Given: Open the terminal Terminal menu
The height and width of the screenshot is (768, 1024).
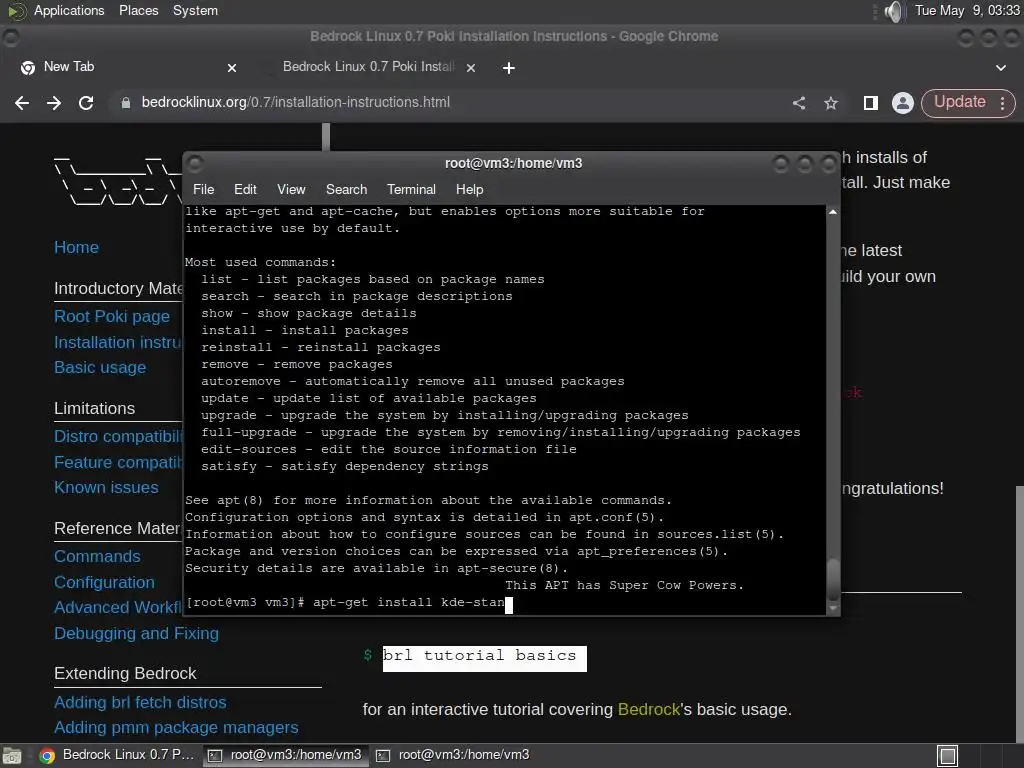Looking at the screenshot, I should pyautogui.click(x=411, y=189).
